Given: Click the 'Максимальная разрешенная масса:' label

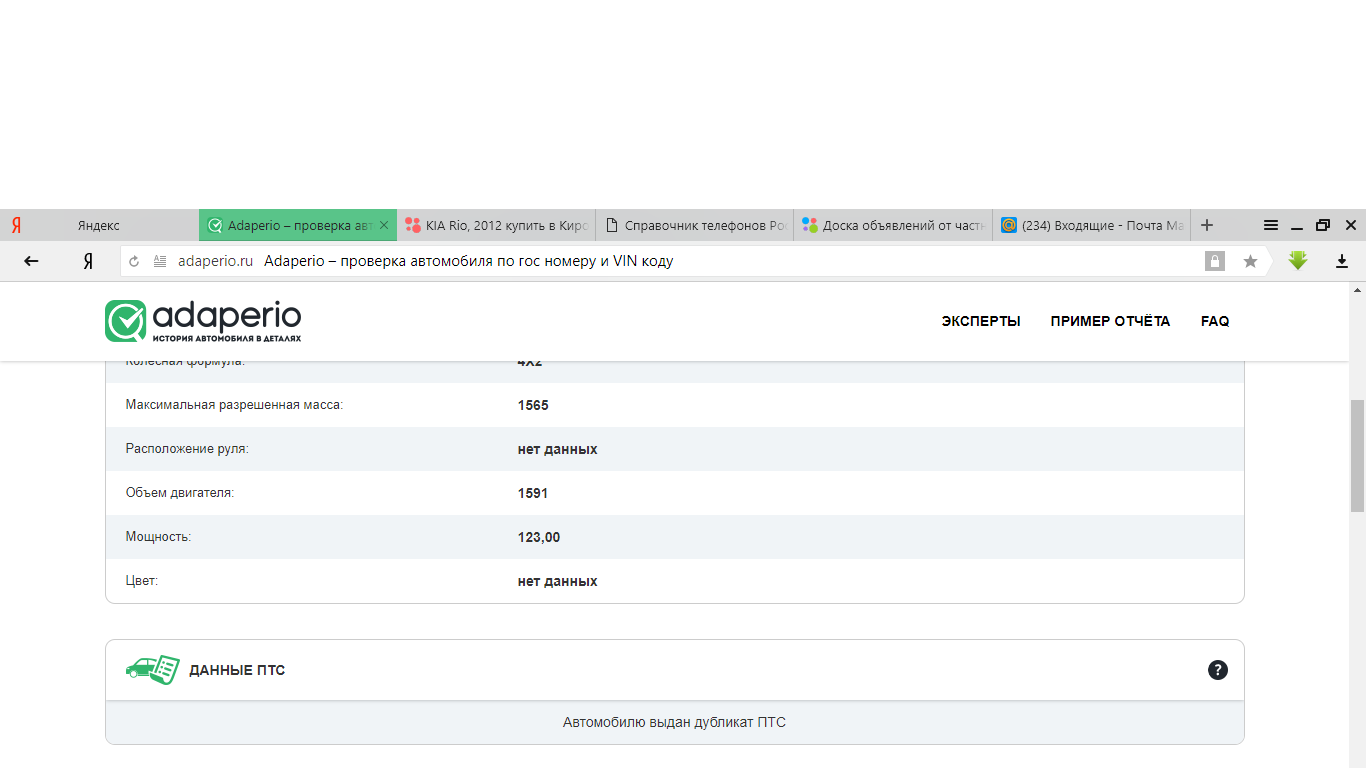Looking at the screenshot, I should point(234,405).
